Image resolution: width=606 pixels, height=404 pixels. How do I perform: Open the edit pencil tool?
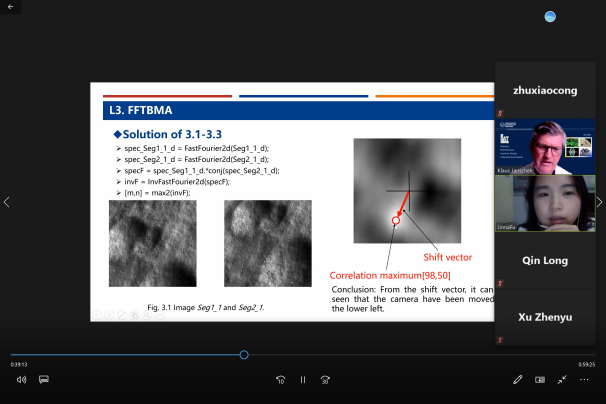(x=518, y=380)
